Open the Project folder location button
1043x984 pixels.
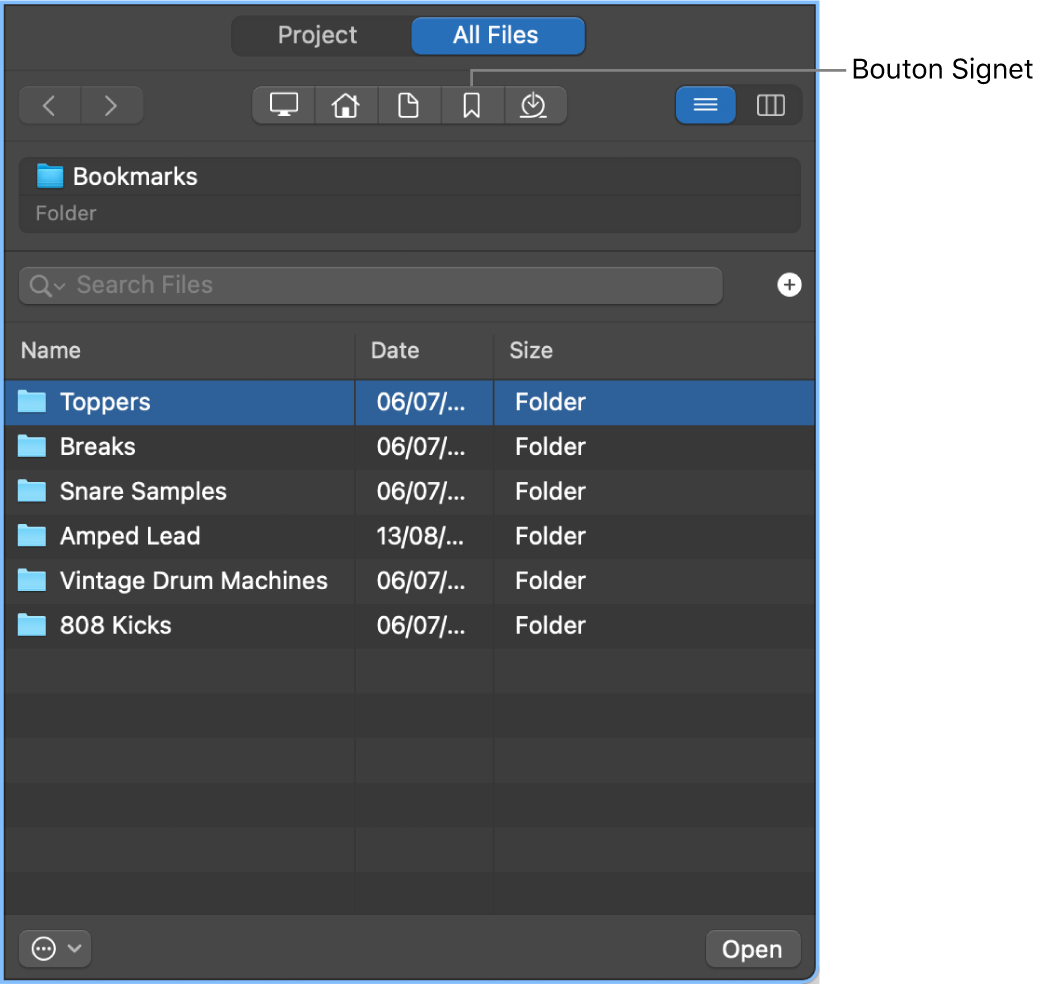409,105
